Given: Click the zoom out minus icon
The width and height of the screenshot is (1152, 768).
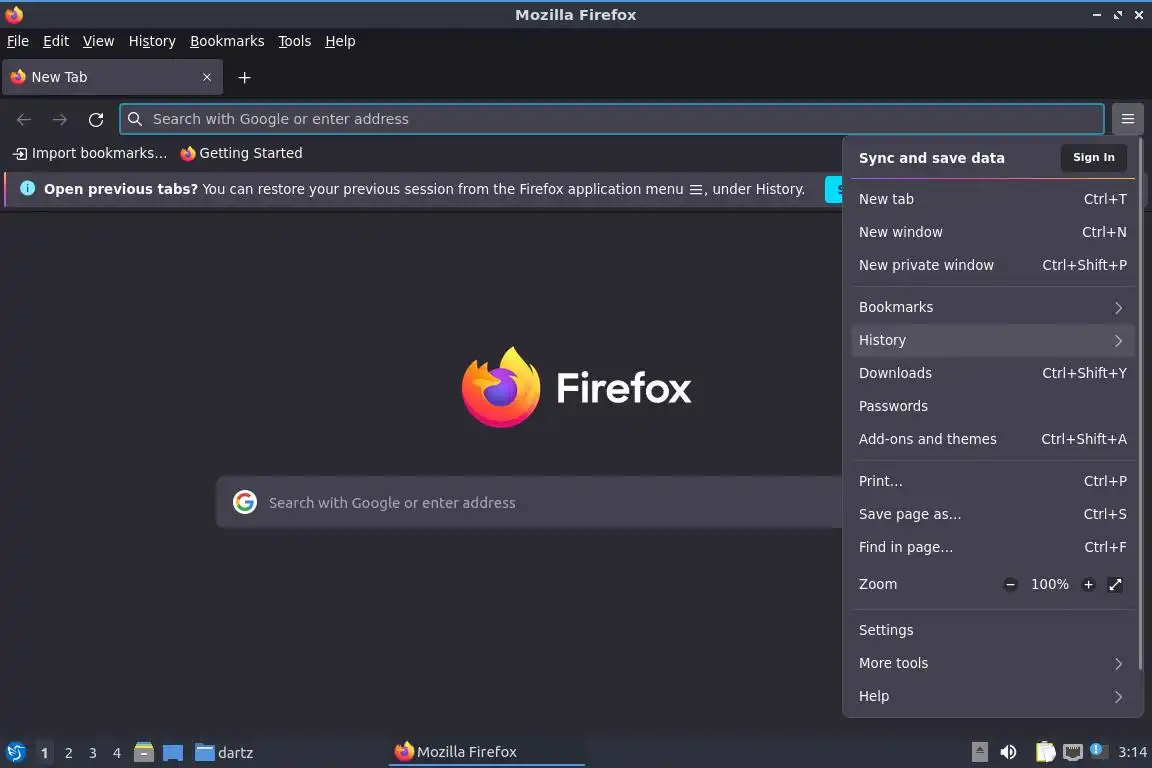Looking at the screenshot, I should (1010, 584).
